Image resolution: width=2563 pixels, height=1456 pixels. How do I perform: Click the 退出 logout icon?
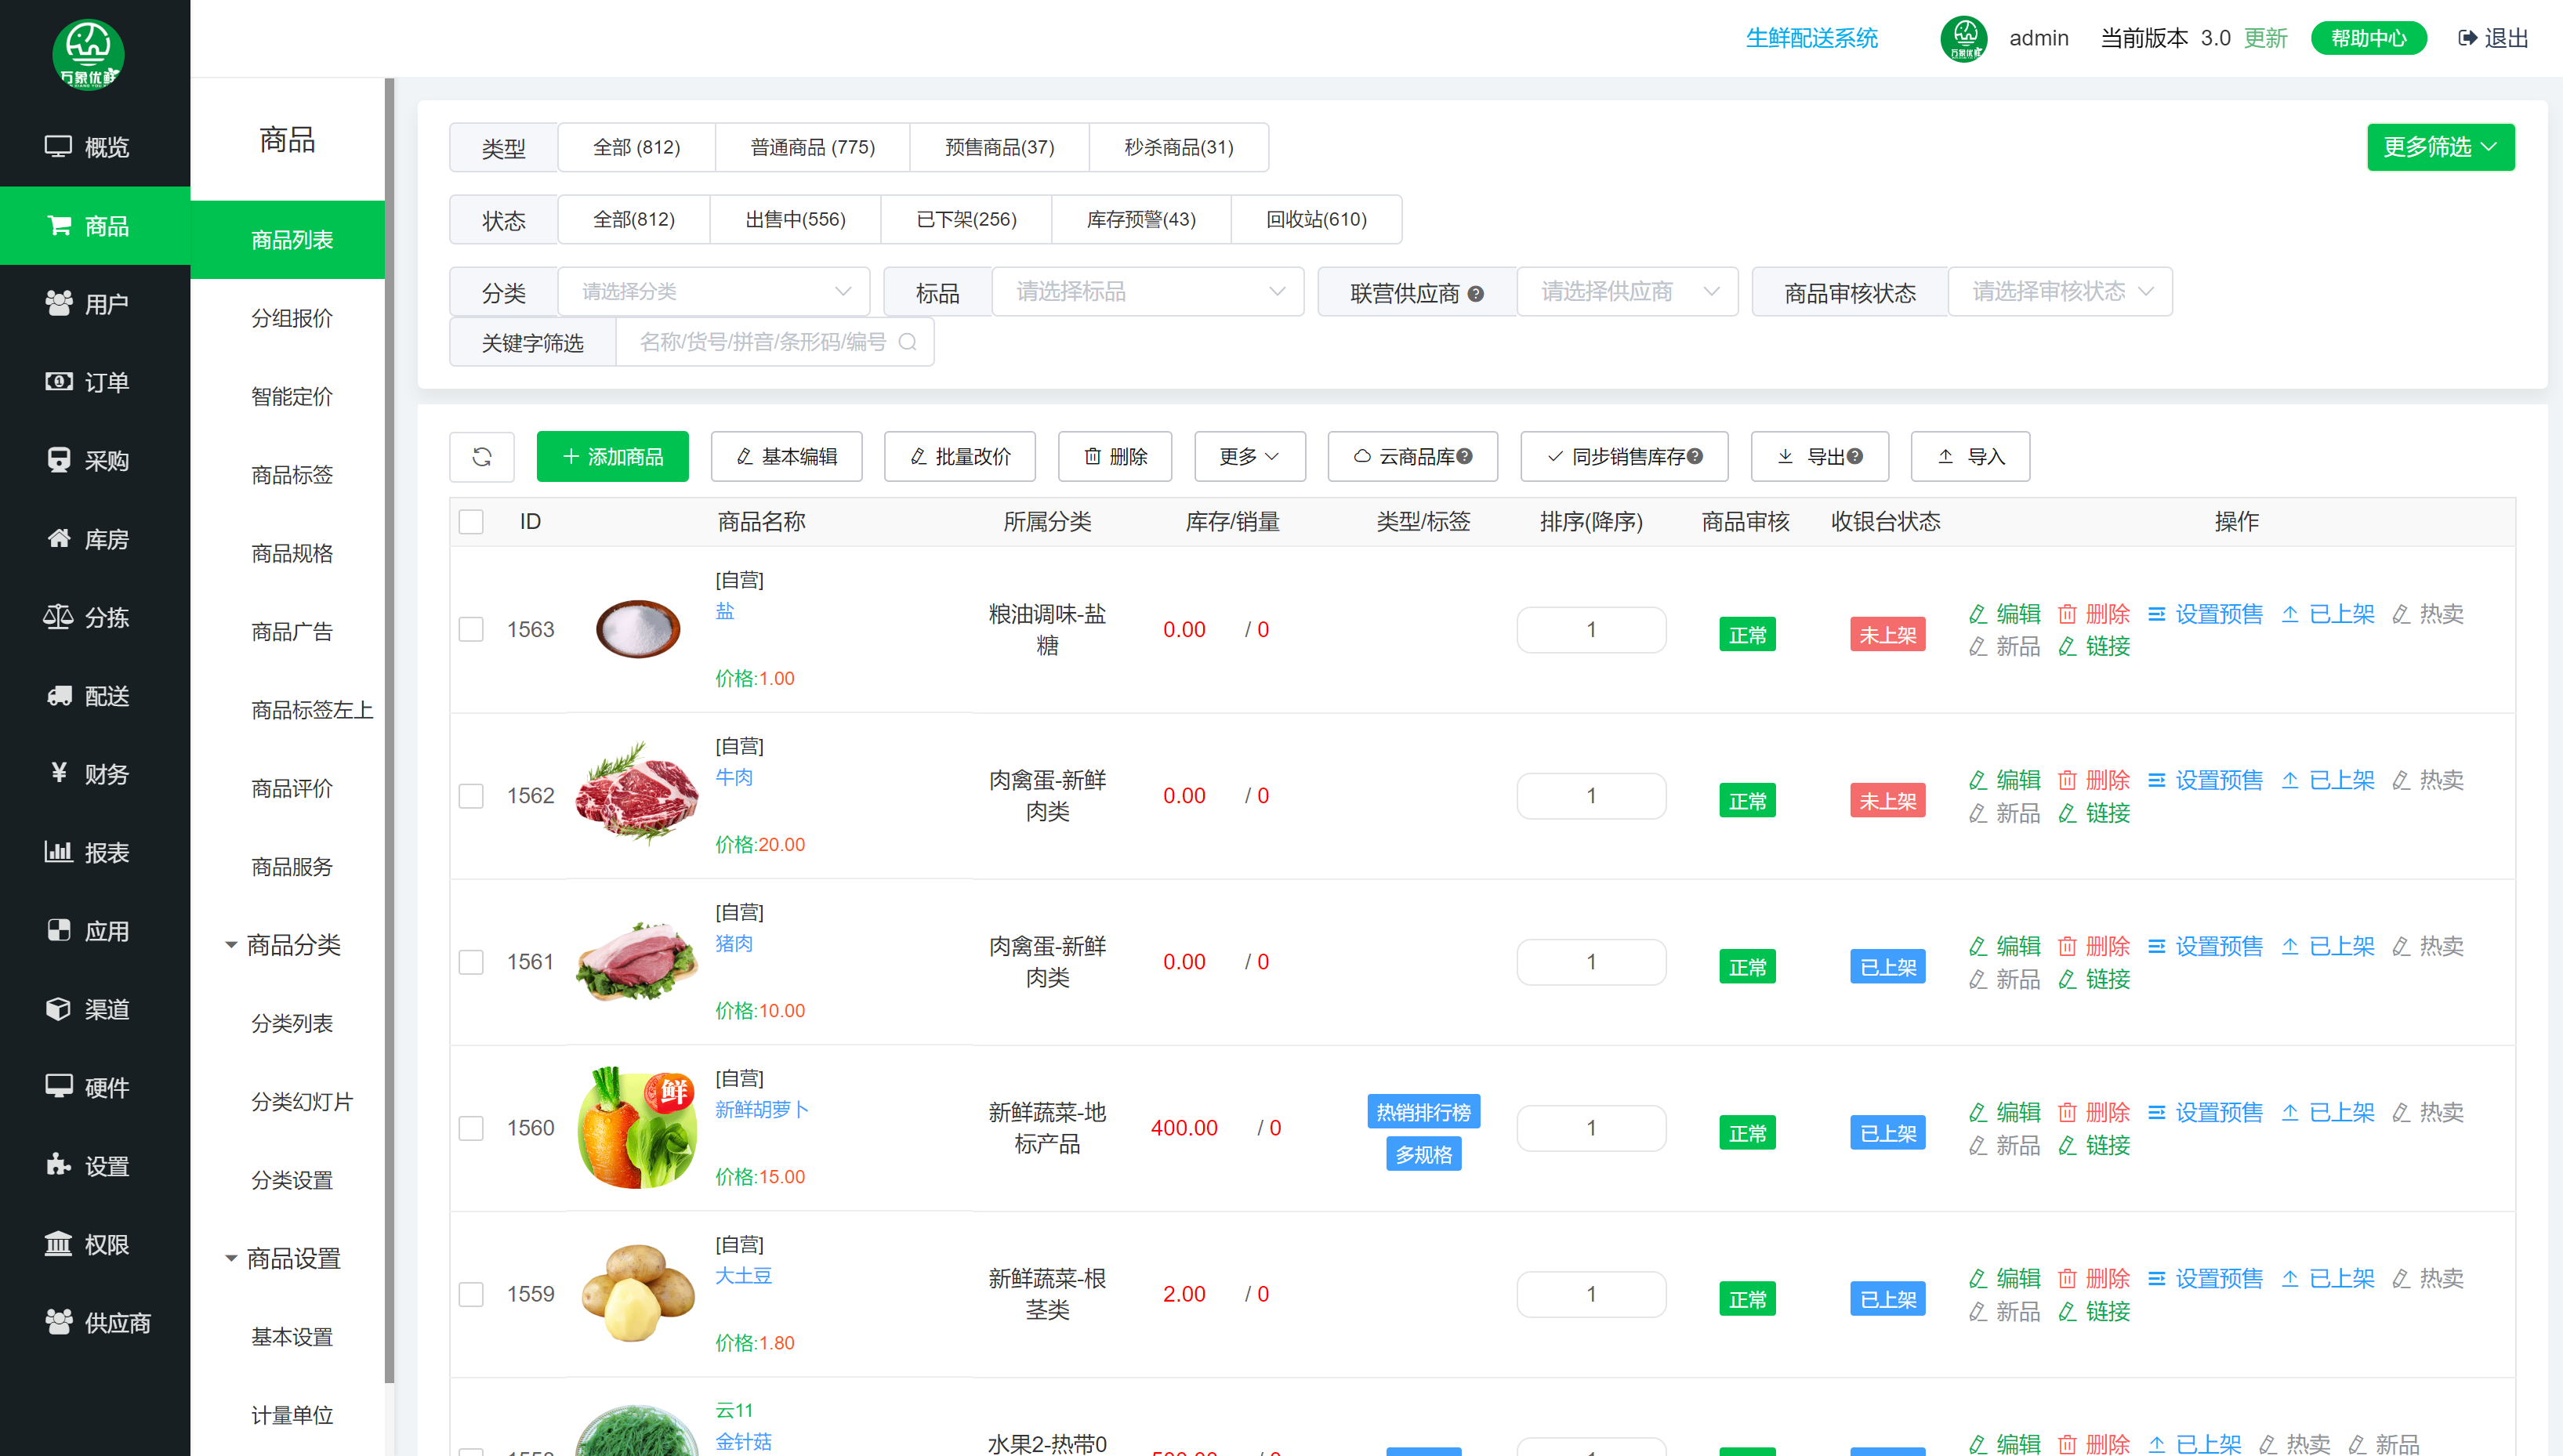2467,38
